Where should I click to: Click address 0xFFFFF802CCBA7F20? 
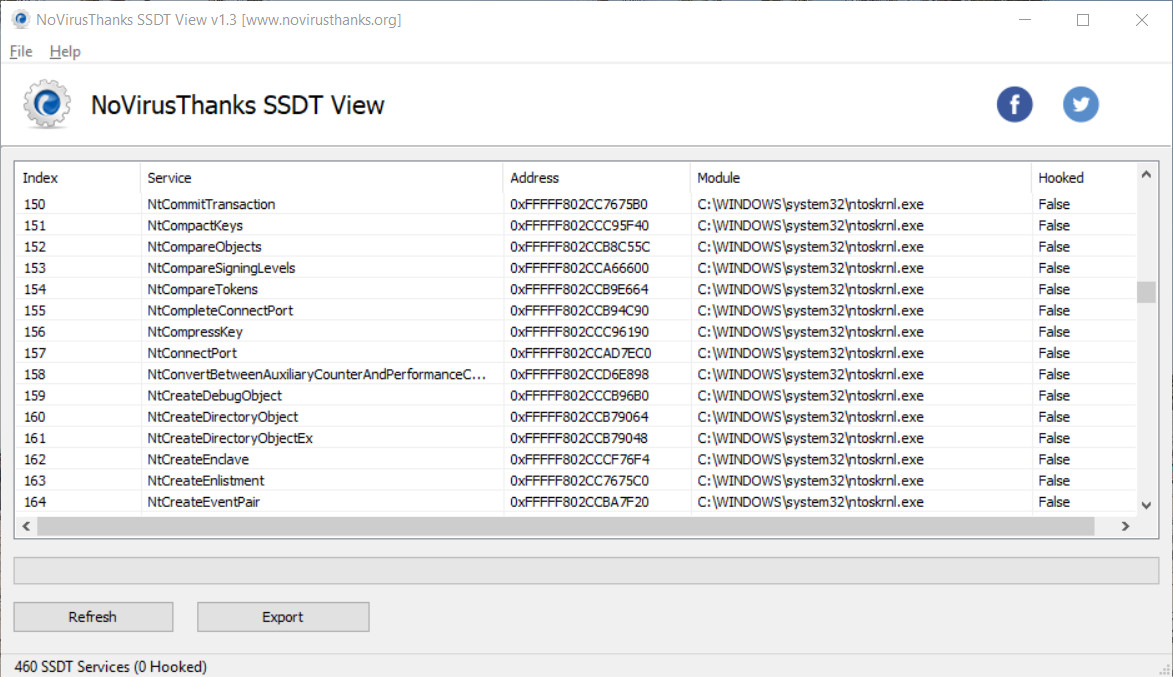[x=579, y=502]
